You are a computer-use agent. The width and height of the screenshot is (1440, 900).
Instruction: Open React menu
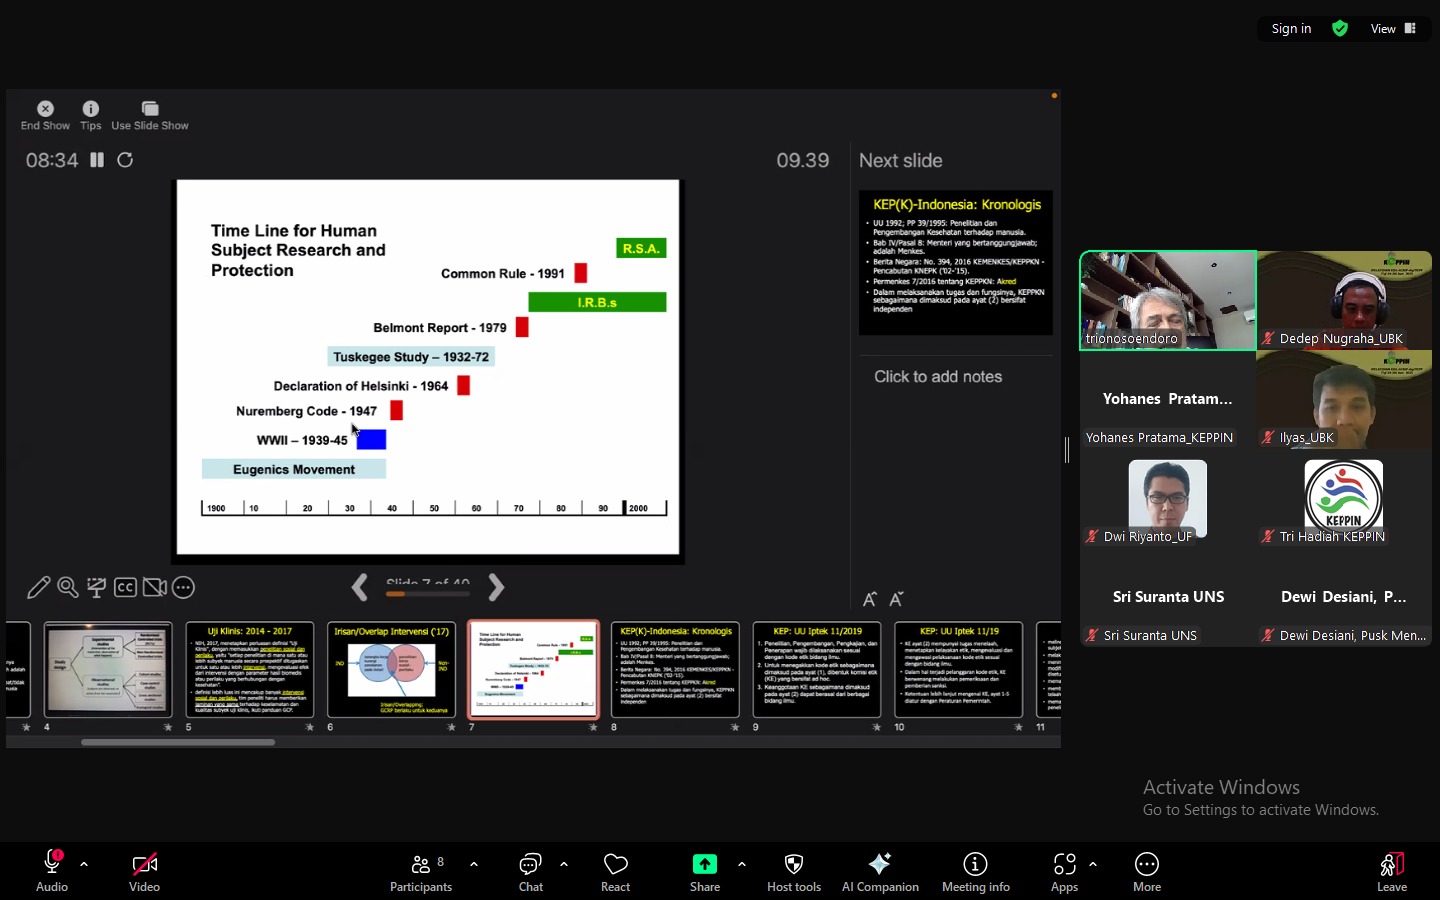coord(615,871)
